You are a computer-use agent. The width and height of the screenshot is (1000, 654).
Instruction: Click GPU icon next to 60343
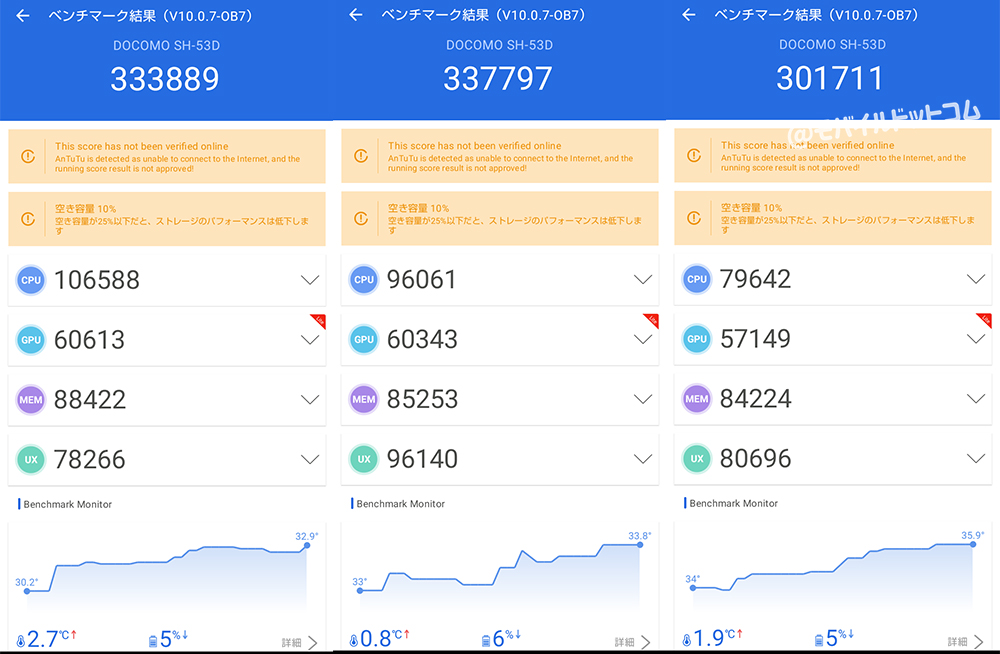[x=364, y=339]
